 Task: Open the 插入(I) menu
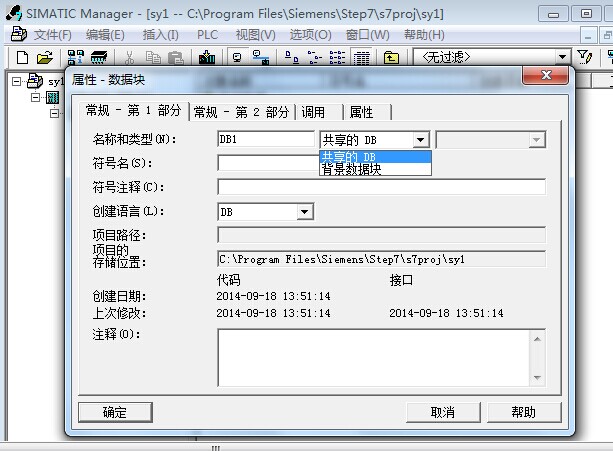(161, 35)
